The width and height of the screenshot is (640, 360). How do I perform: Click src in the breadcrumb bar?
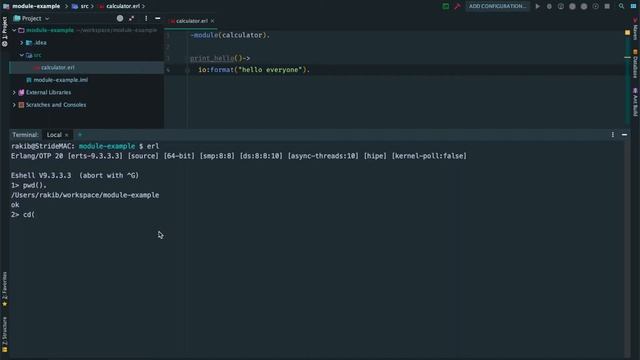84,6
